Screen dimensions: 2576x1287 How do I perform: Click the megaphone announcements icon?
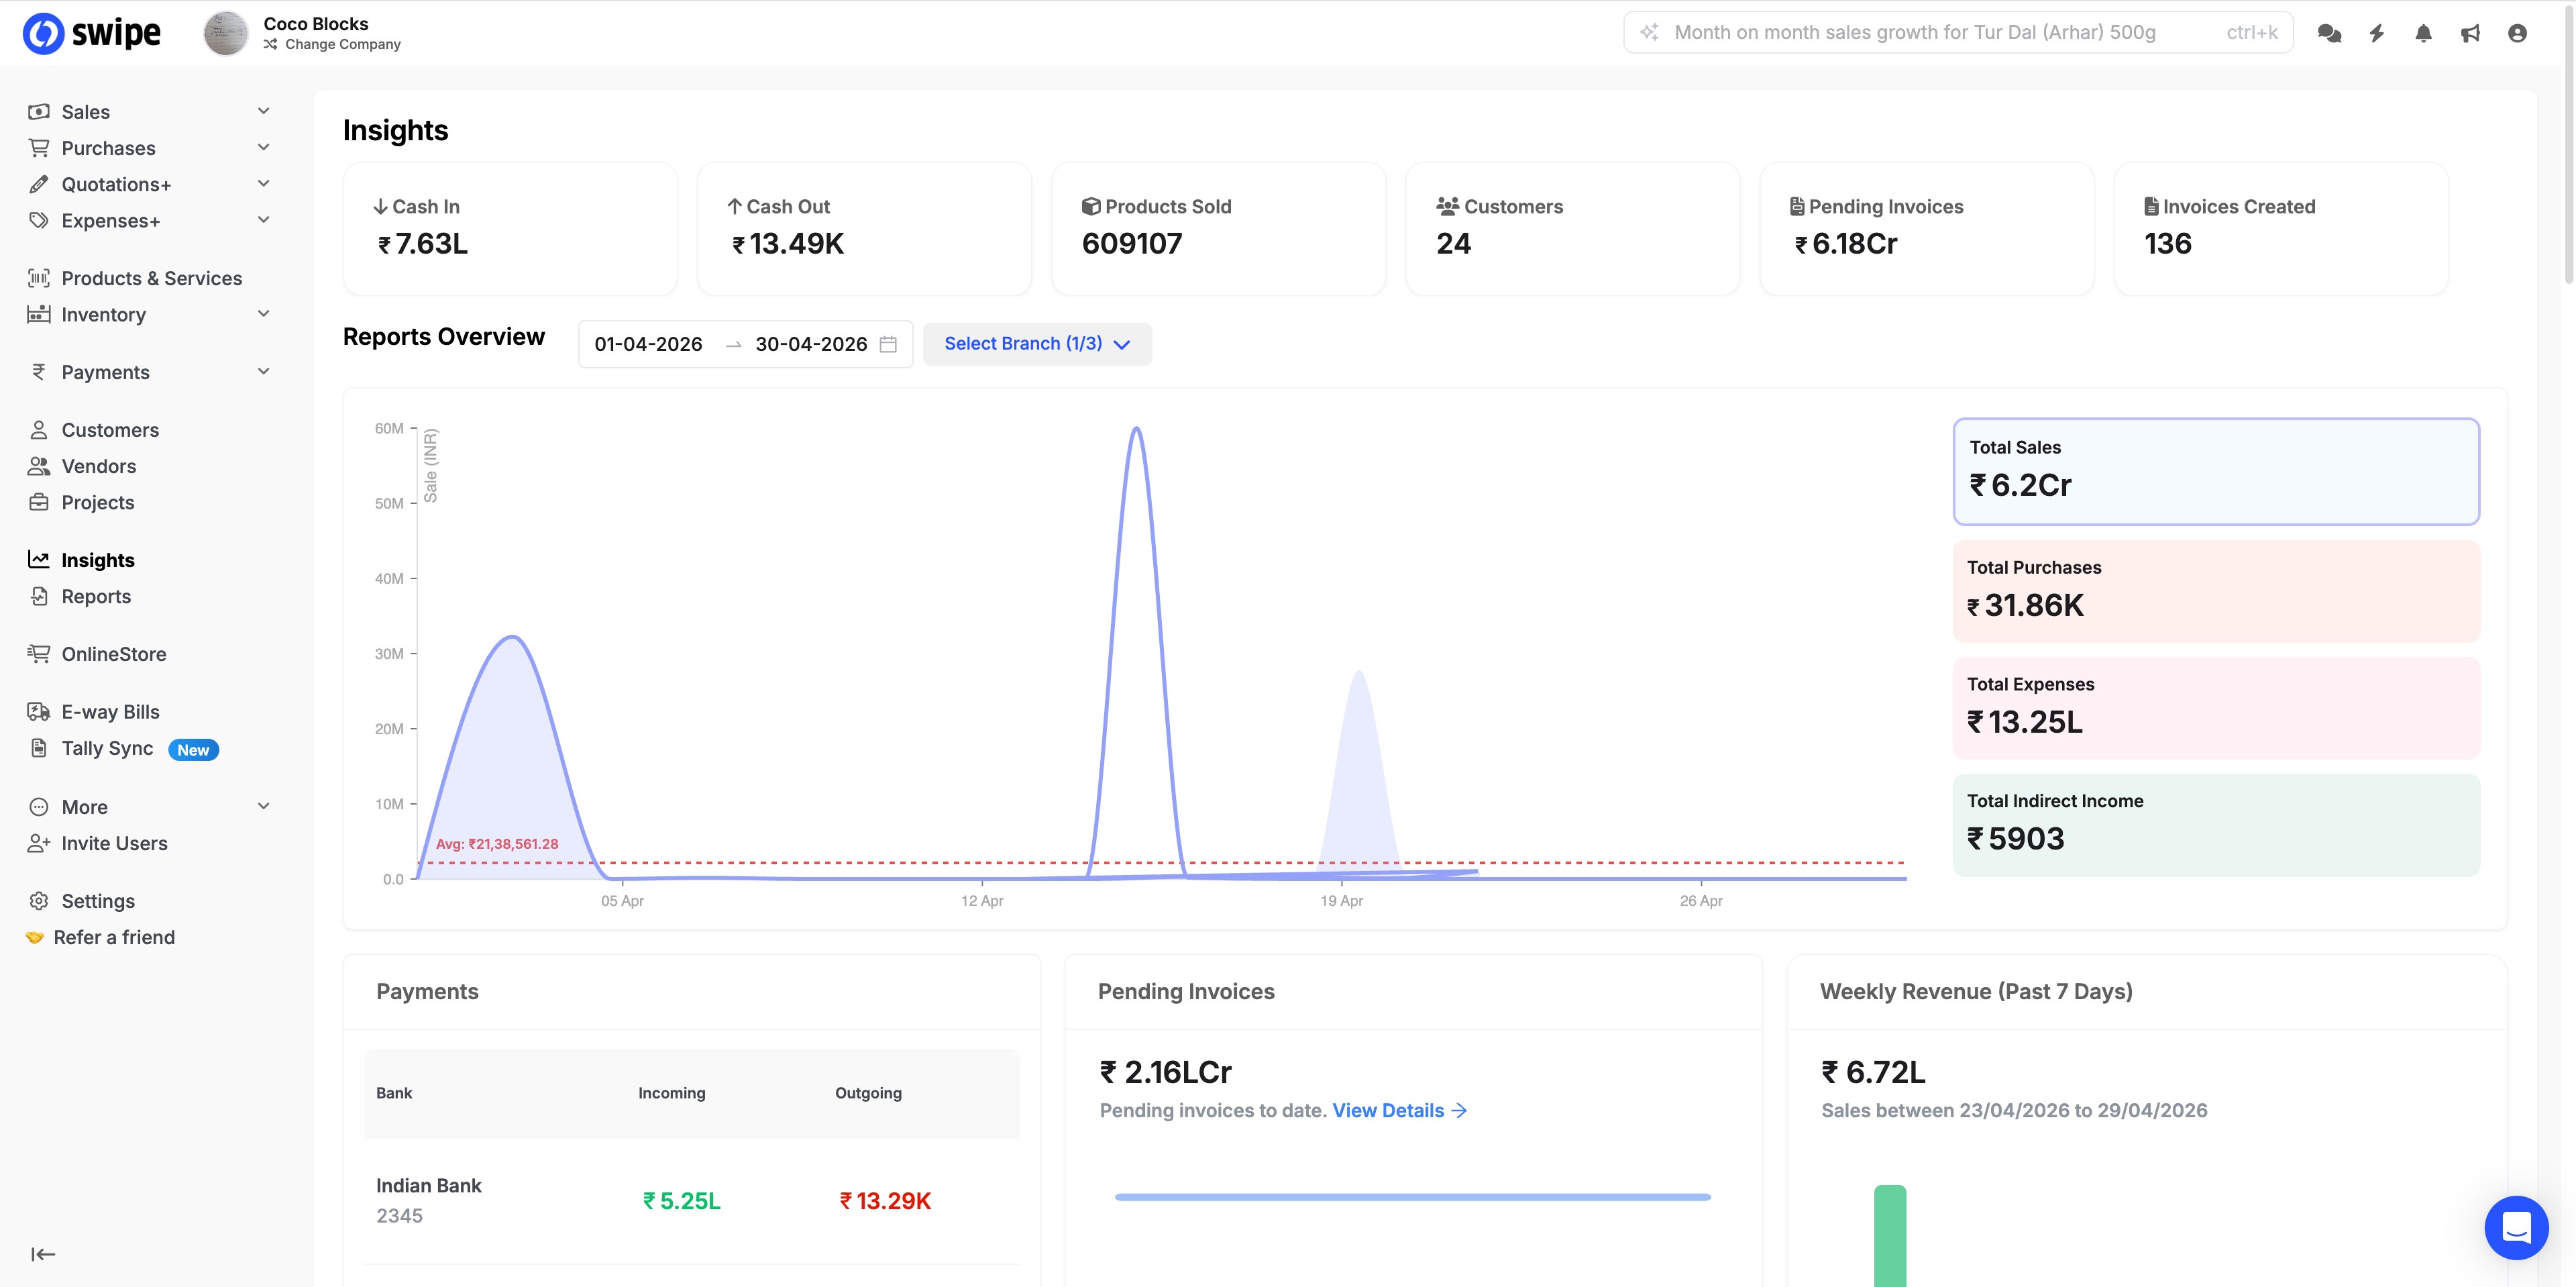pyautogui.click(x=2470, y=33)
